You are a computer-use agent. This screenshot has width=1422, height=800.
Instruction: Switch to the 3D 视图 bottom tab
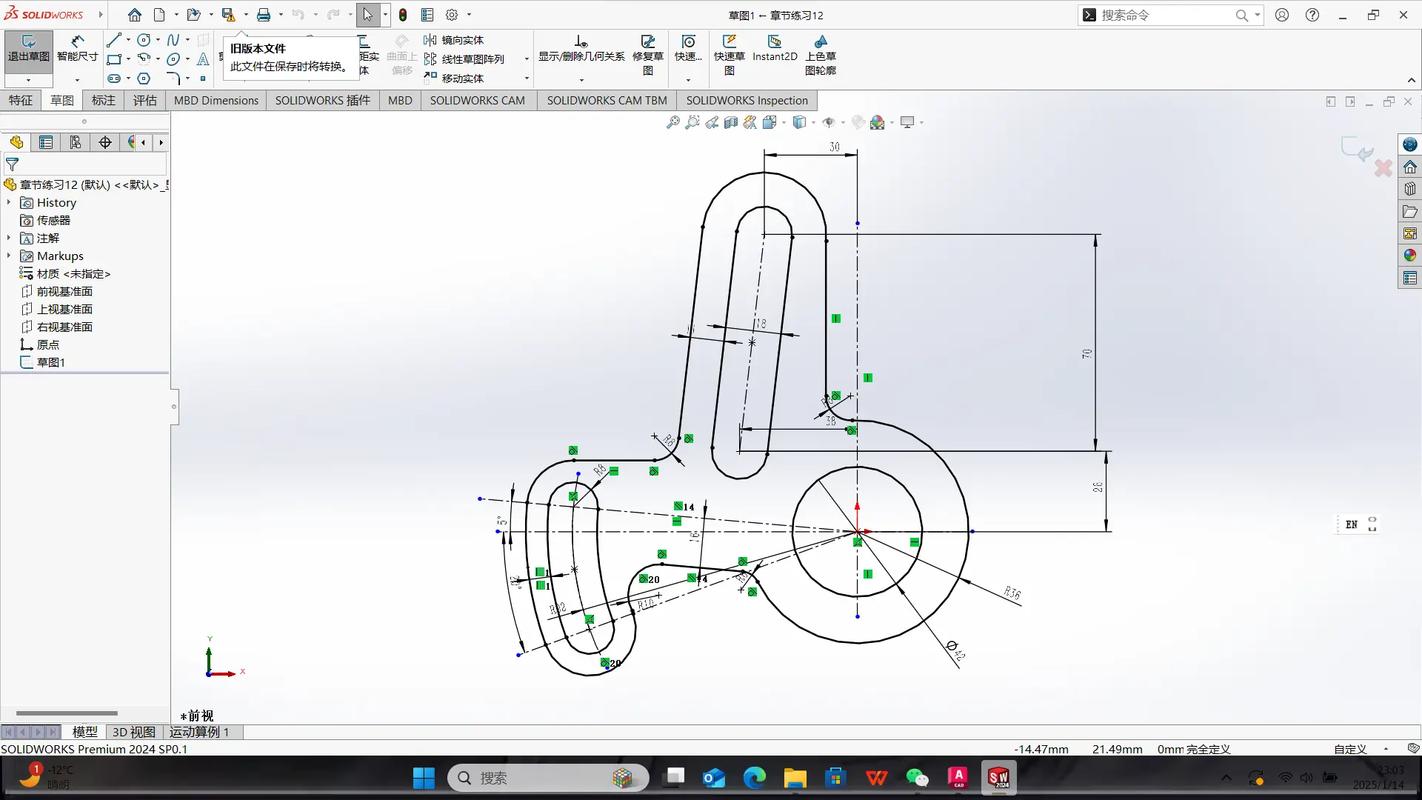(133, 732)
